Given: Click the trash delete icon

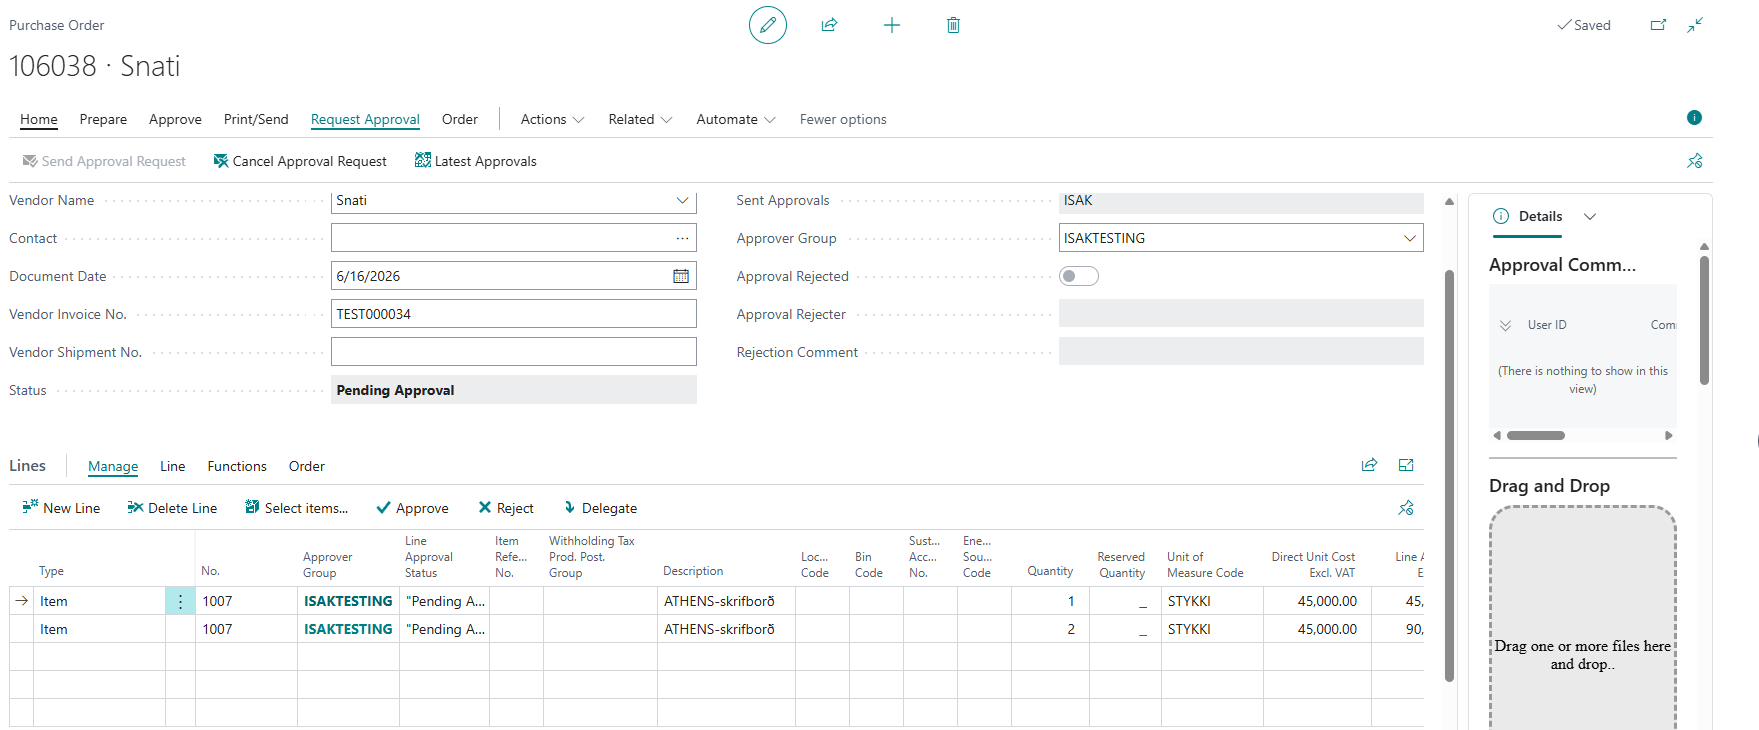Looking at the screenshot, I should pos(953,25).
